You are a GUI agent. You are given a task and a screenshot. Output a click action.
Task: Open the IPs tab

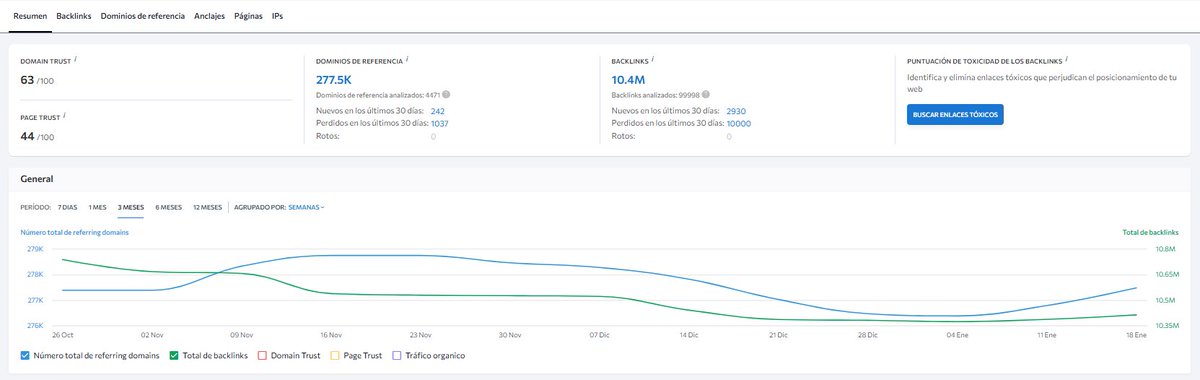click(x=277, y=16)
